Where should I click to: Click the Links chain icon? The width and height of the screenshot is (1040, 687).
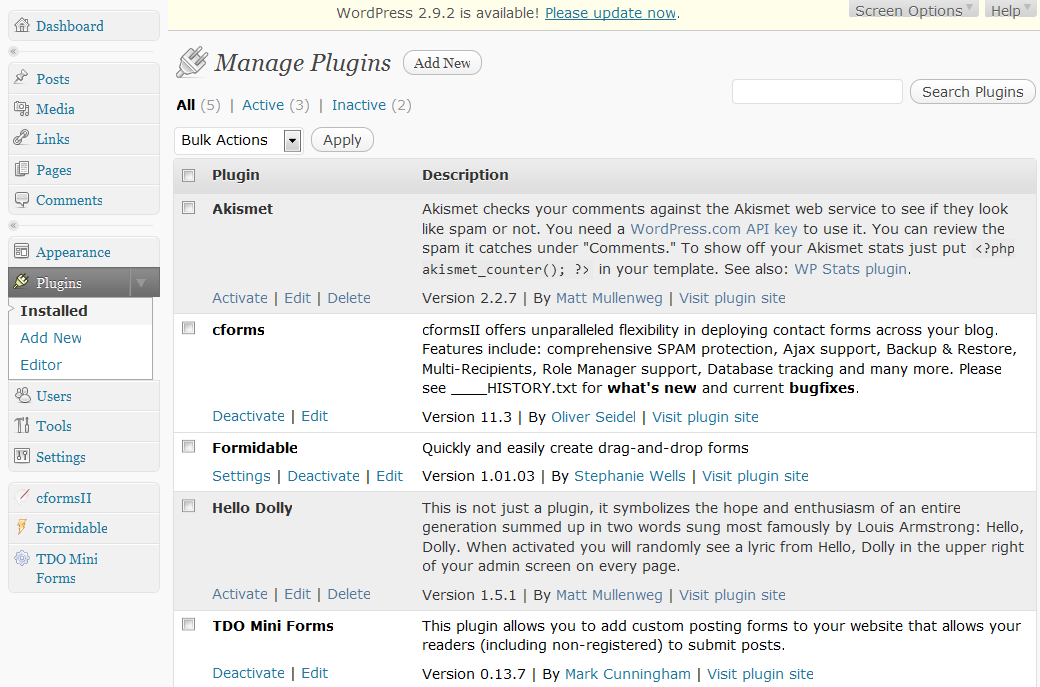pos(22,139)
